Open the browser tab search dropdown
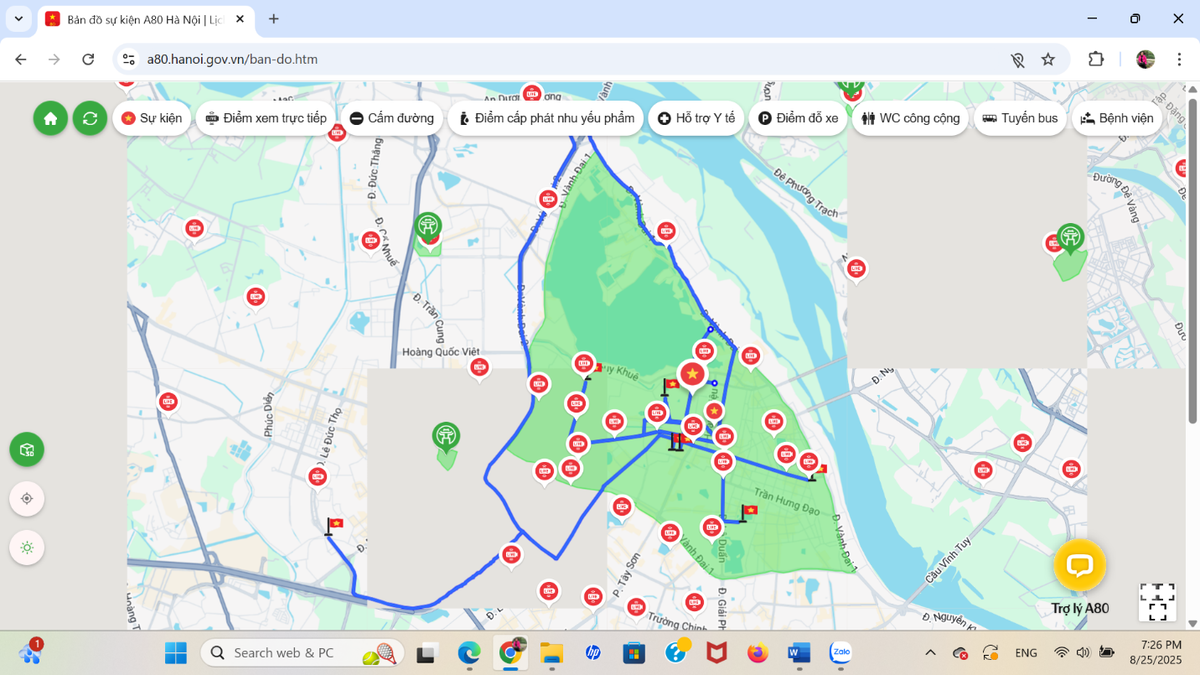 18,19
